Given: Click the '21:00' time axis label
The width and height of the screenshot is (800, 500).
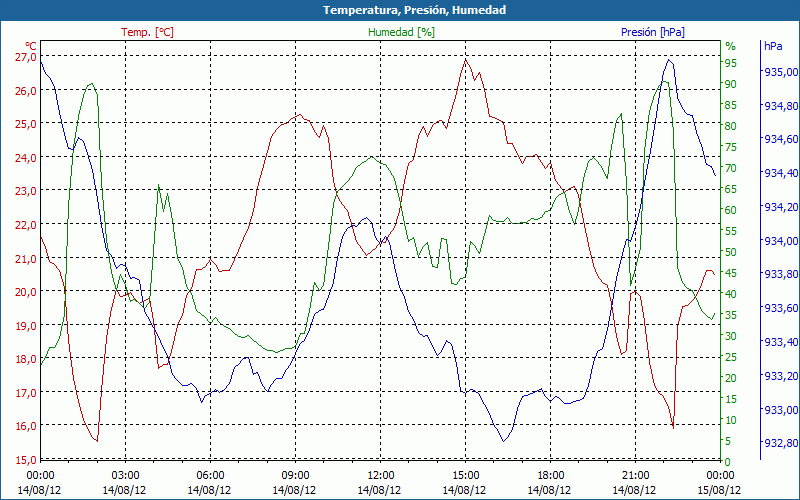Looking at the screenshot, I should (x=635, y=476).
